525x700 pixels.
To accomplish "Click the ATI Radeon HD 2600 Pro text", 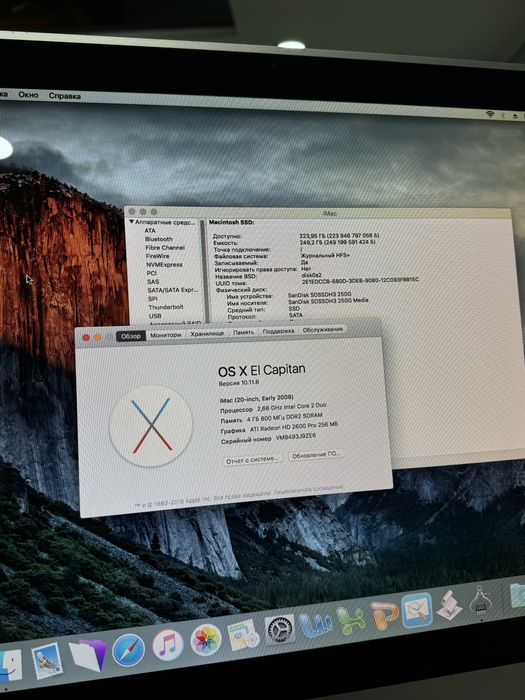I will tap(294, 427).
